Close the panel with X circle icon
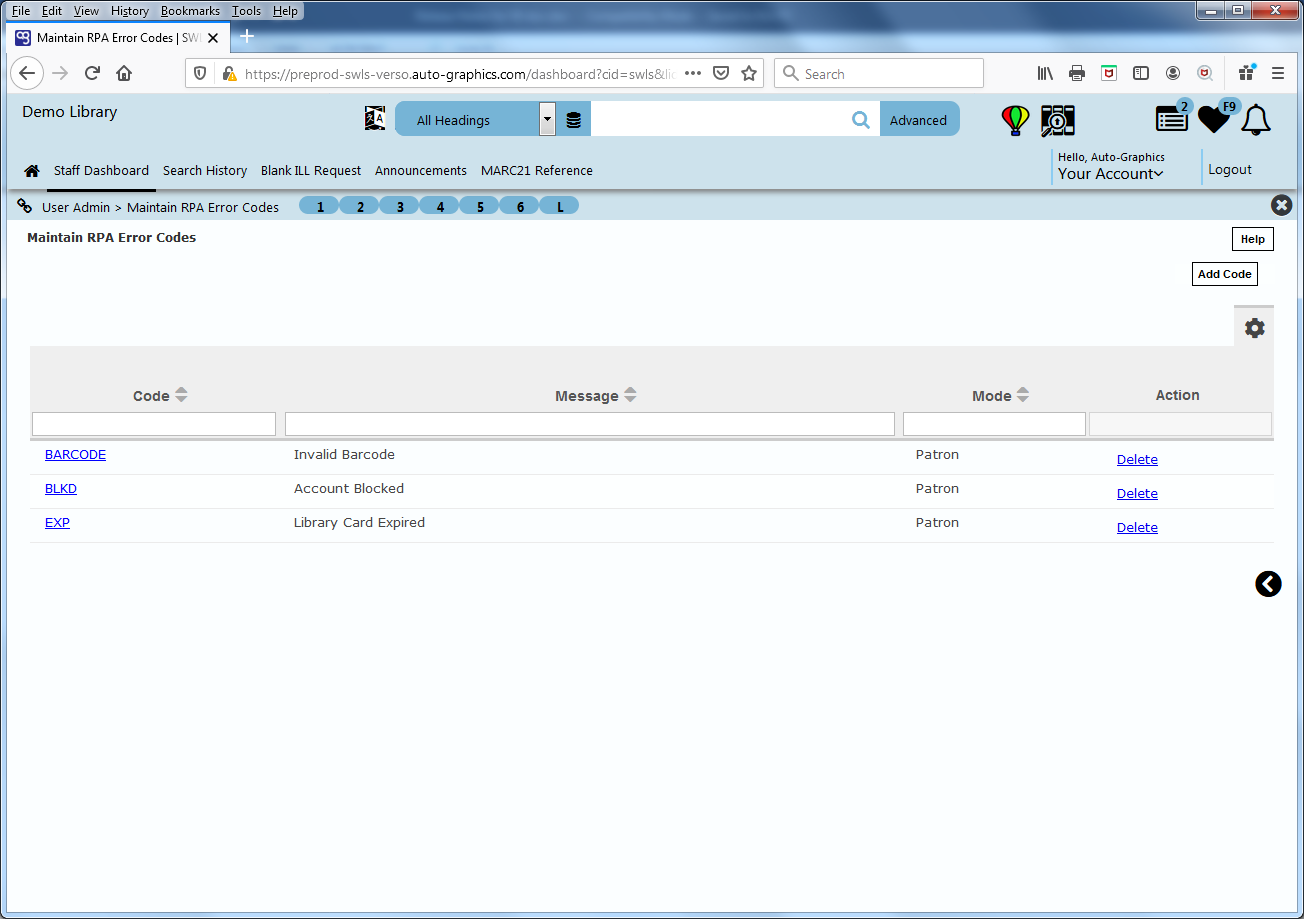Viewport: 1304px width, 919px height. [x=1281, y=205]
